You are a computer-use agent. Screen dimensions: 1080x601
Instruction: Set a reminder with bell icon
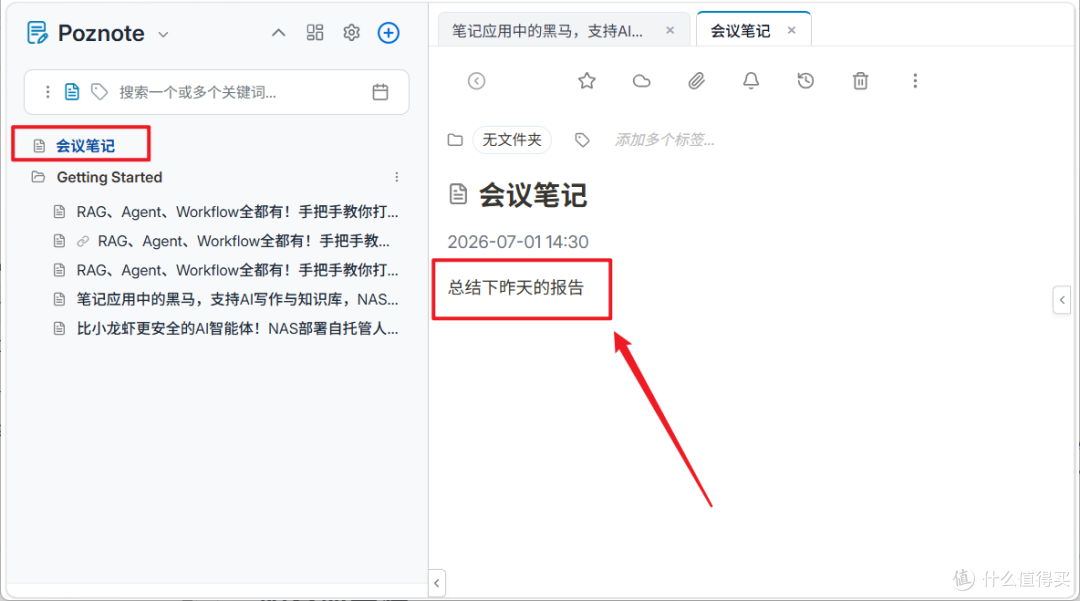click(751, 81)
